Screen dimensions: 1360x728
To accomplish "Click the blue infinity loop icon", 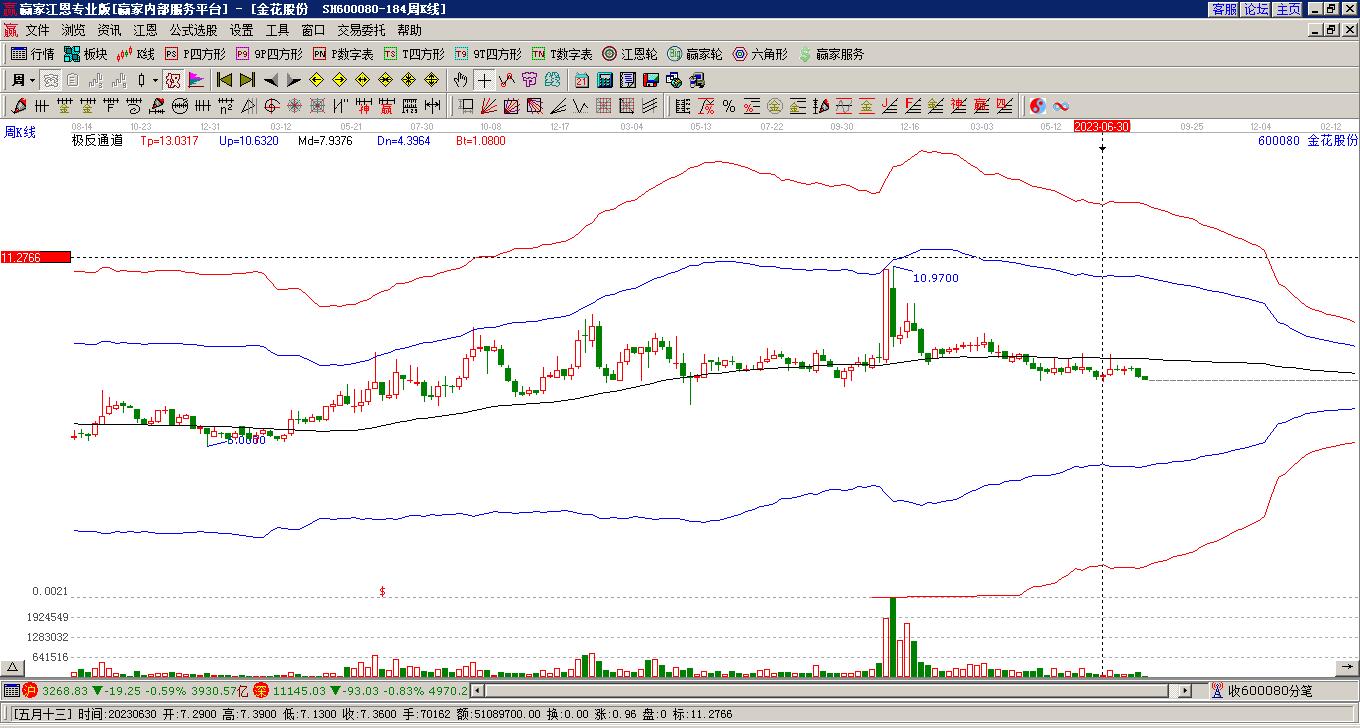I will [x=1061, y=106].
